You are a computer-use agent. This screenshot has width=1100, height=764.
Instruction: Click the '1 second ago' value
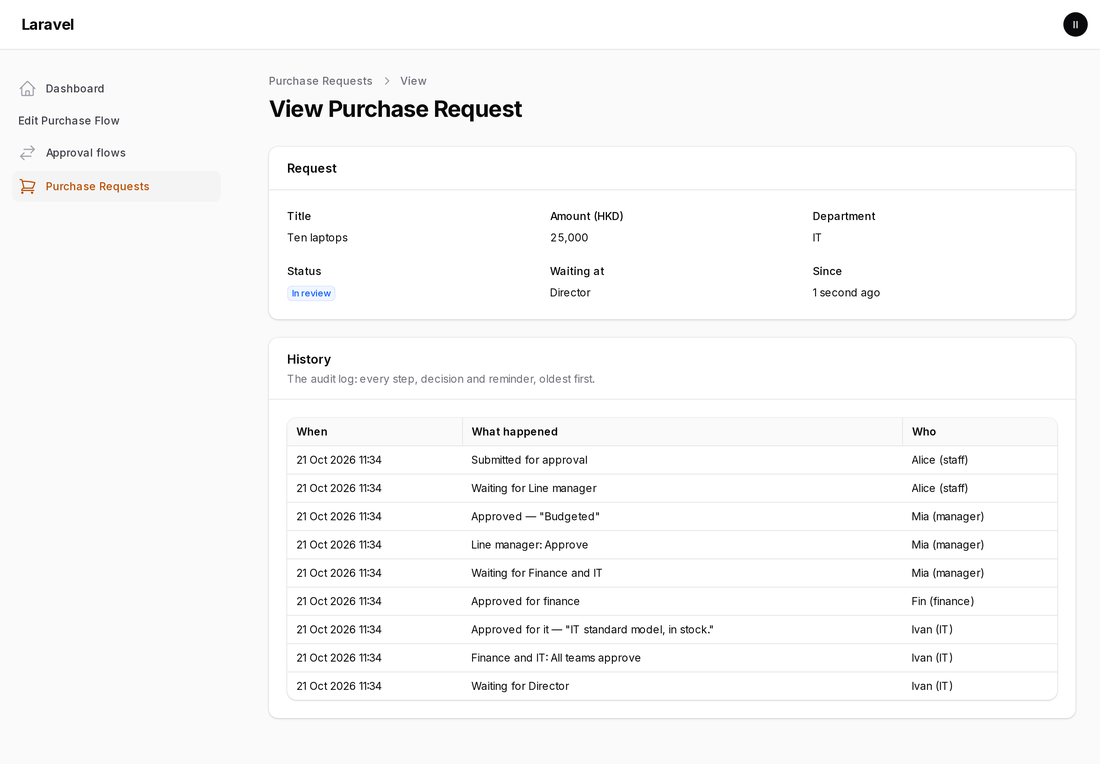846,293
